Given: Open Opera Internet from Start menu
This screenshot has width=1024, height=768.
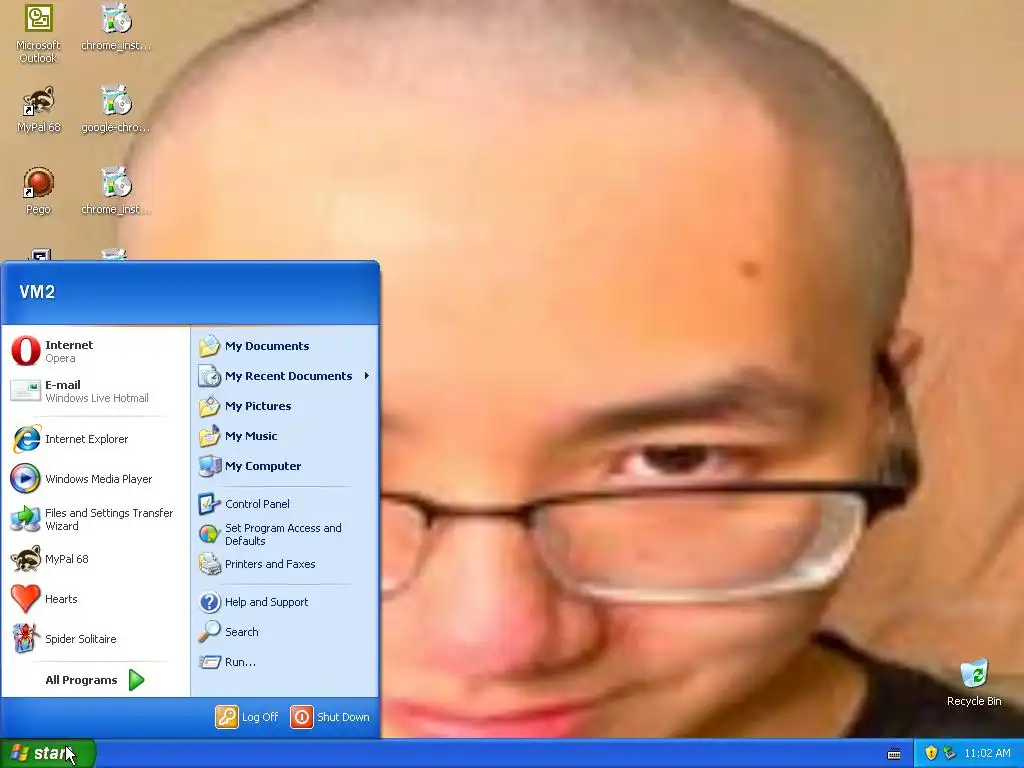Looking at the screenshot, I should pos(95,351).
